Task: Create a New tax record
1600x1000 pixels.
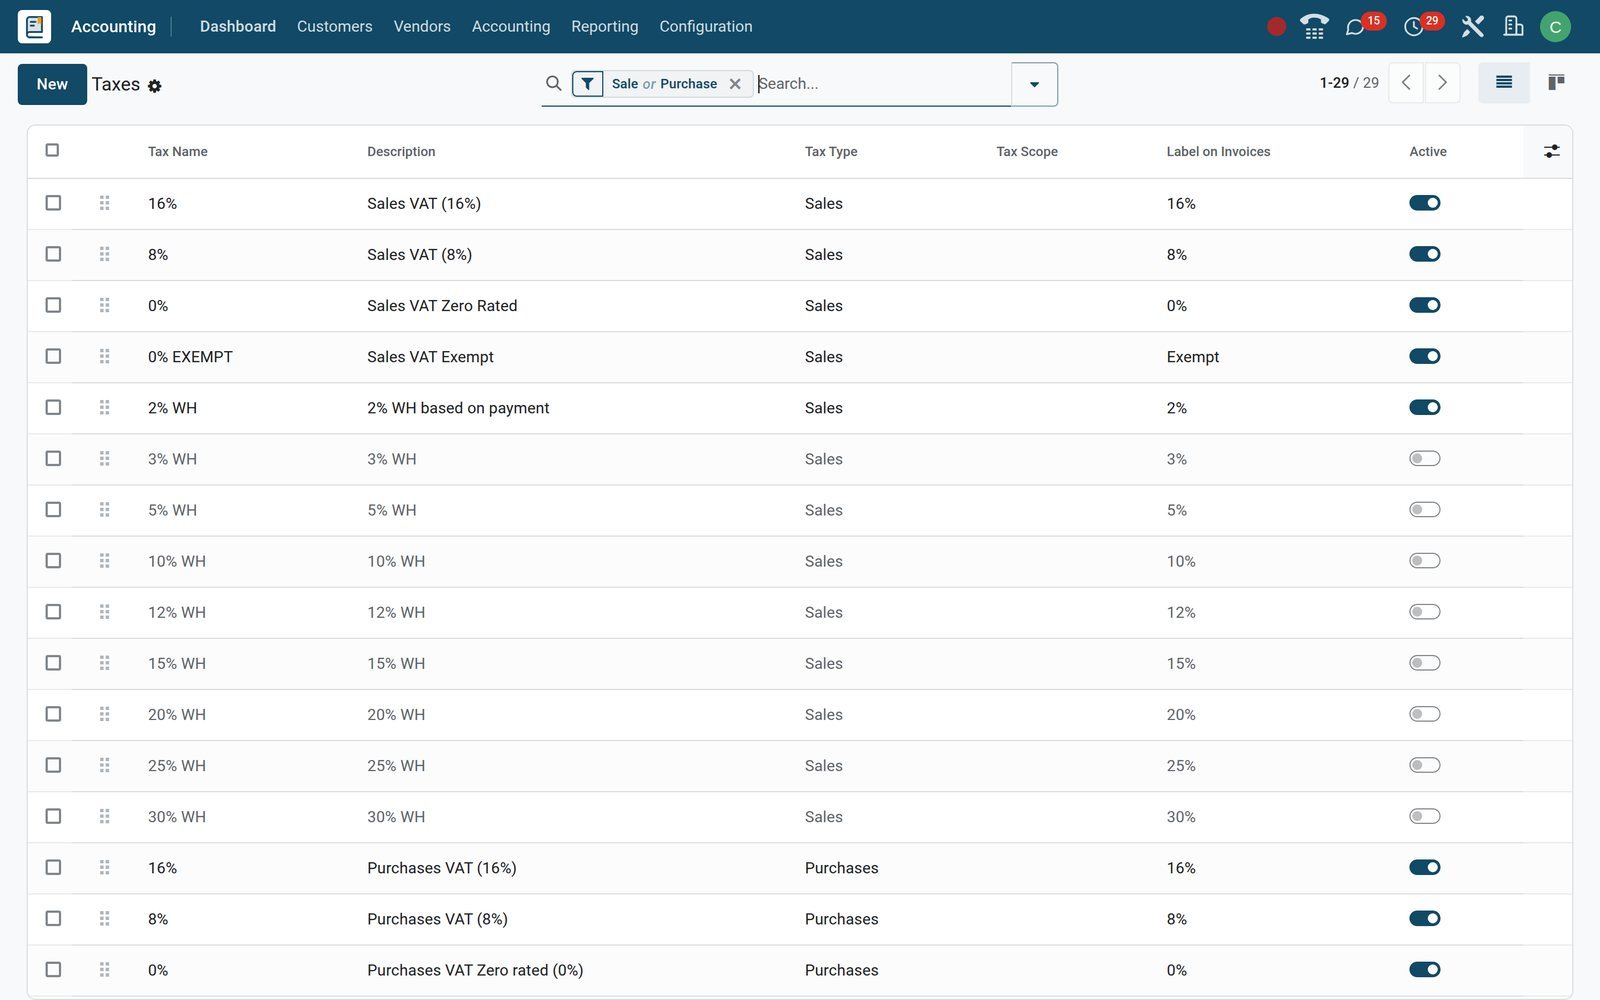Action: [52, 84]
